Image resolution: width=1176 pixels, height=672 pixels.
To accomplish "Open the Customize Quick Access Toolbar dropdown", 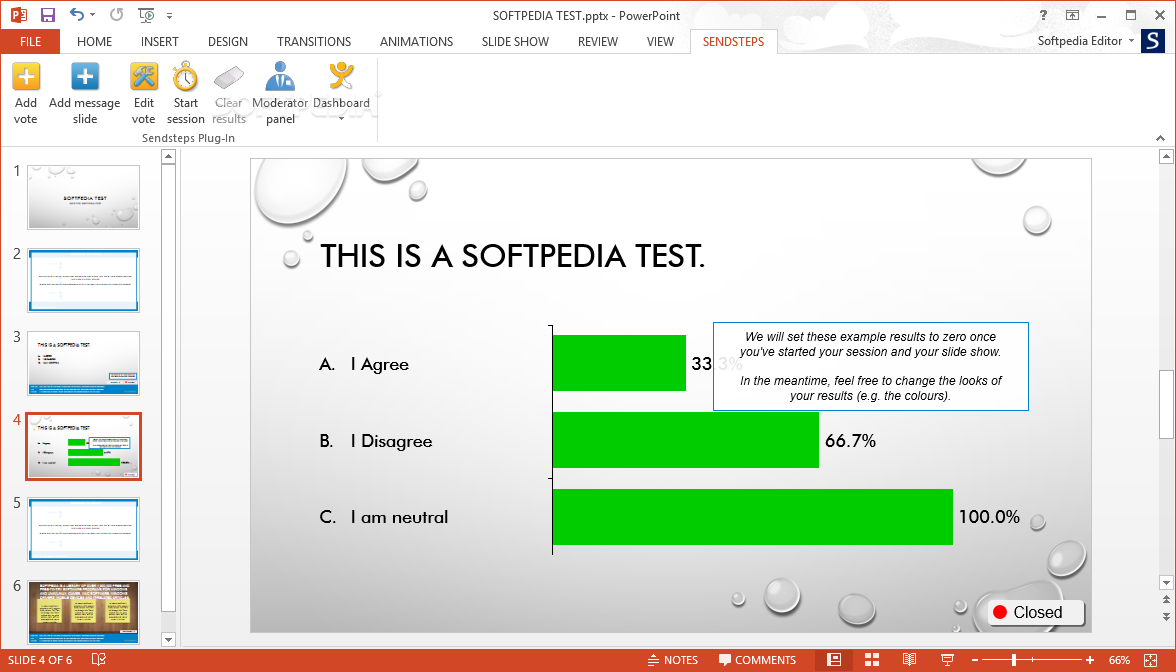I will pos(170,15).
